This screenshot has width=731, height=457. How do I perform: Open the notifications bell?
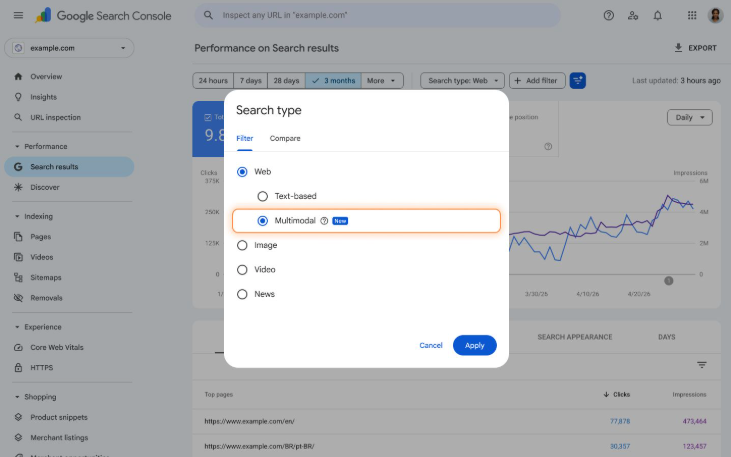(x=657, y=15)
